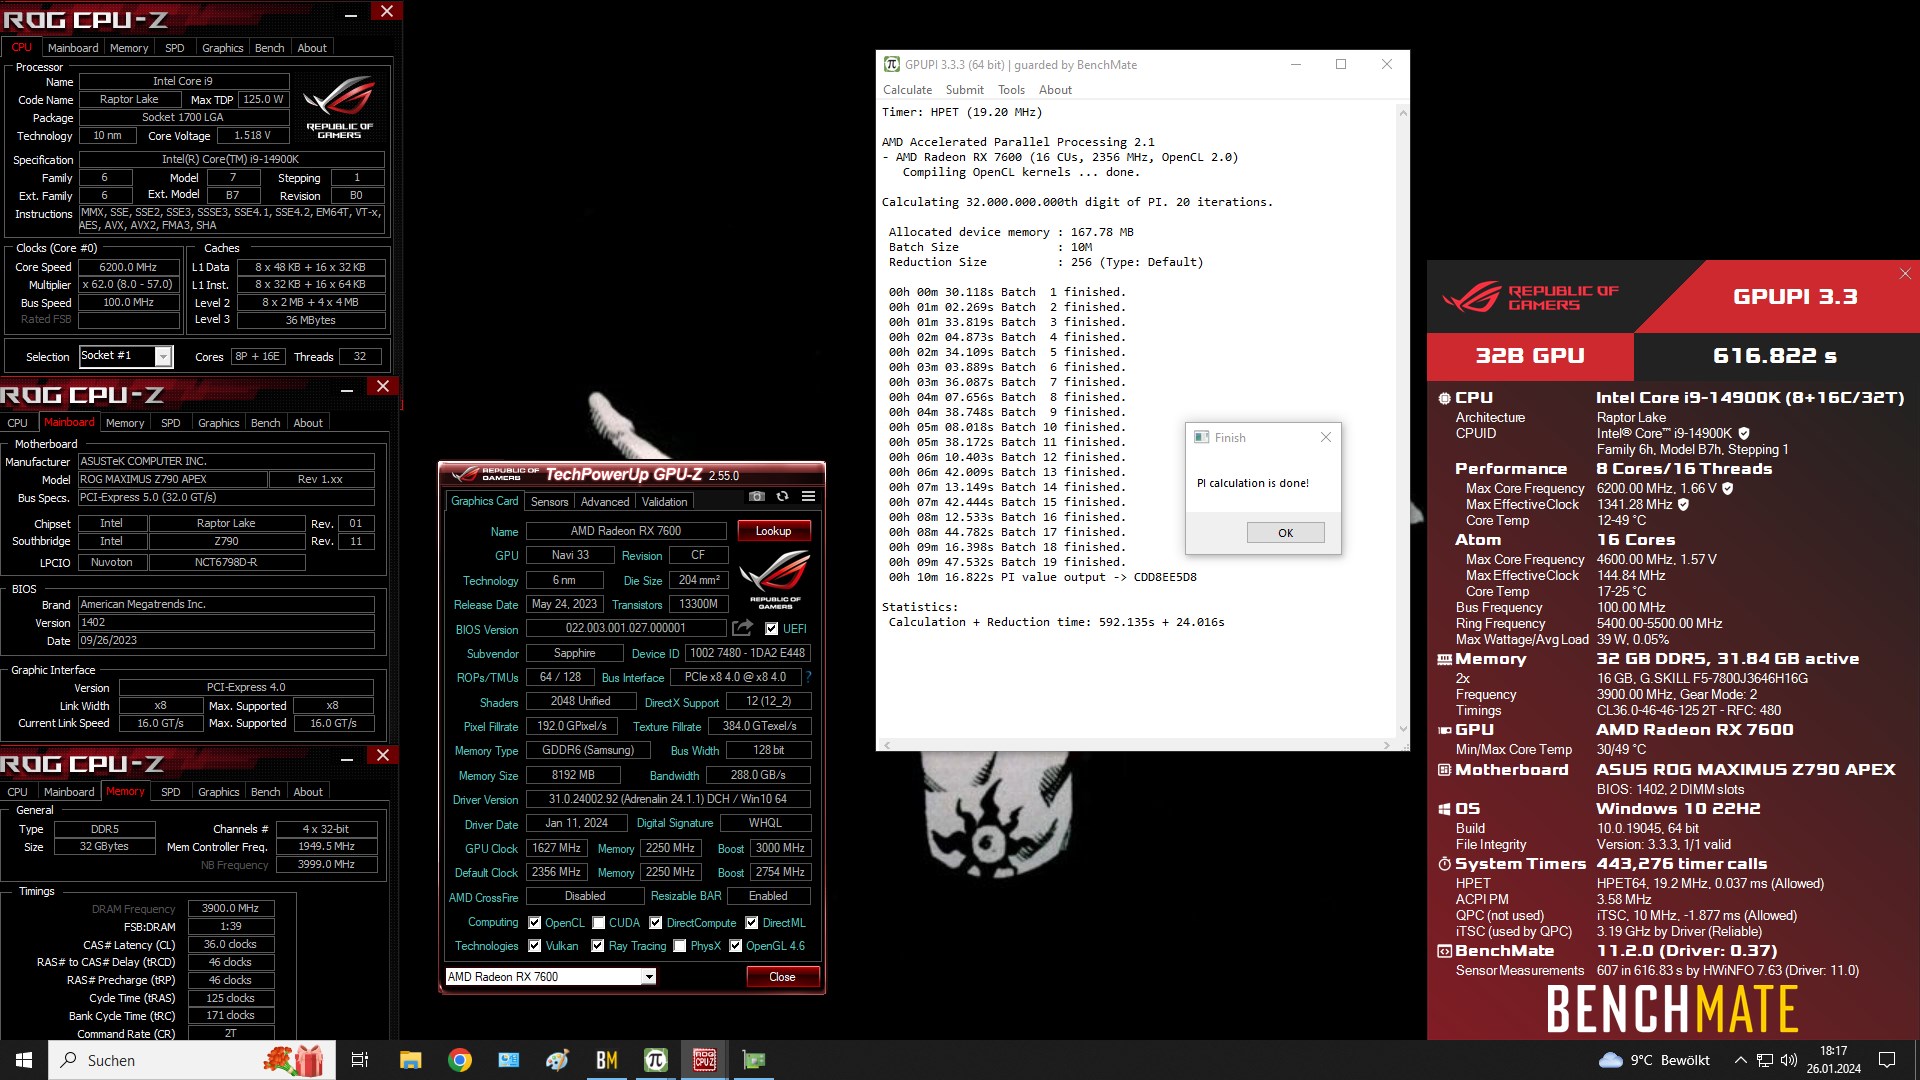Screen dimensions: 1920x1080
Task: Open the Tools menu in GPUPI
Action: (1011, 90)
